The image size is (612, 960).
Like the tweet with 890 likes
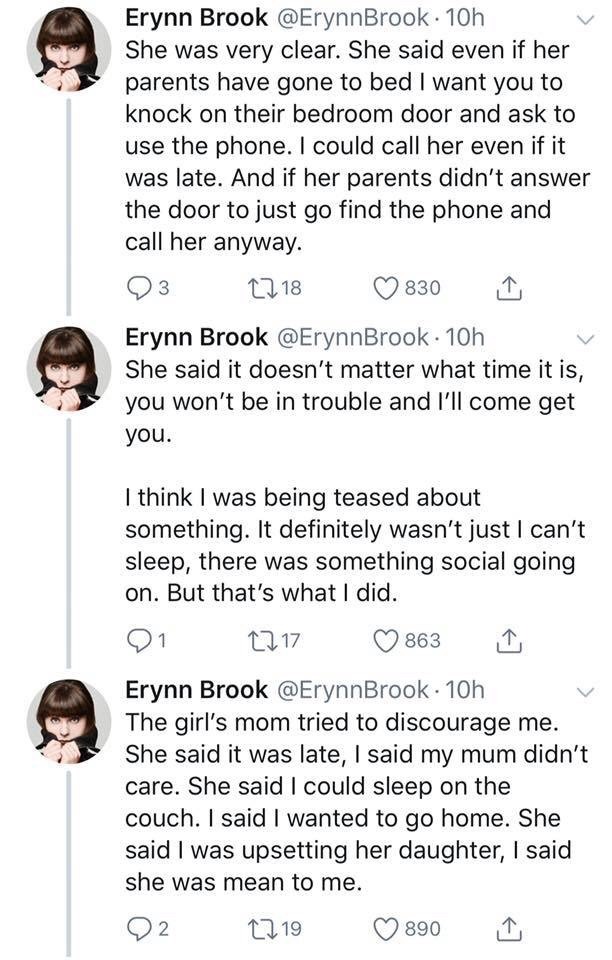tap(387, 929)
